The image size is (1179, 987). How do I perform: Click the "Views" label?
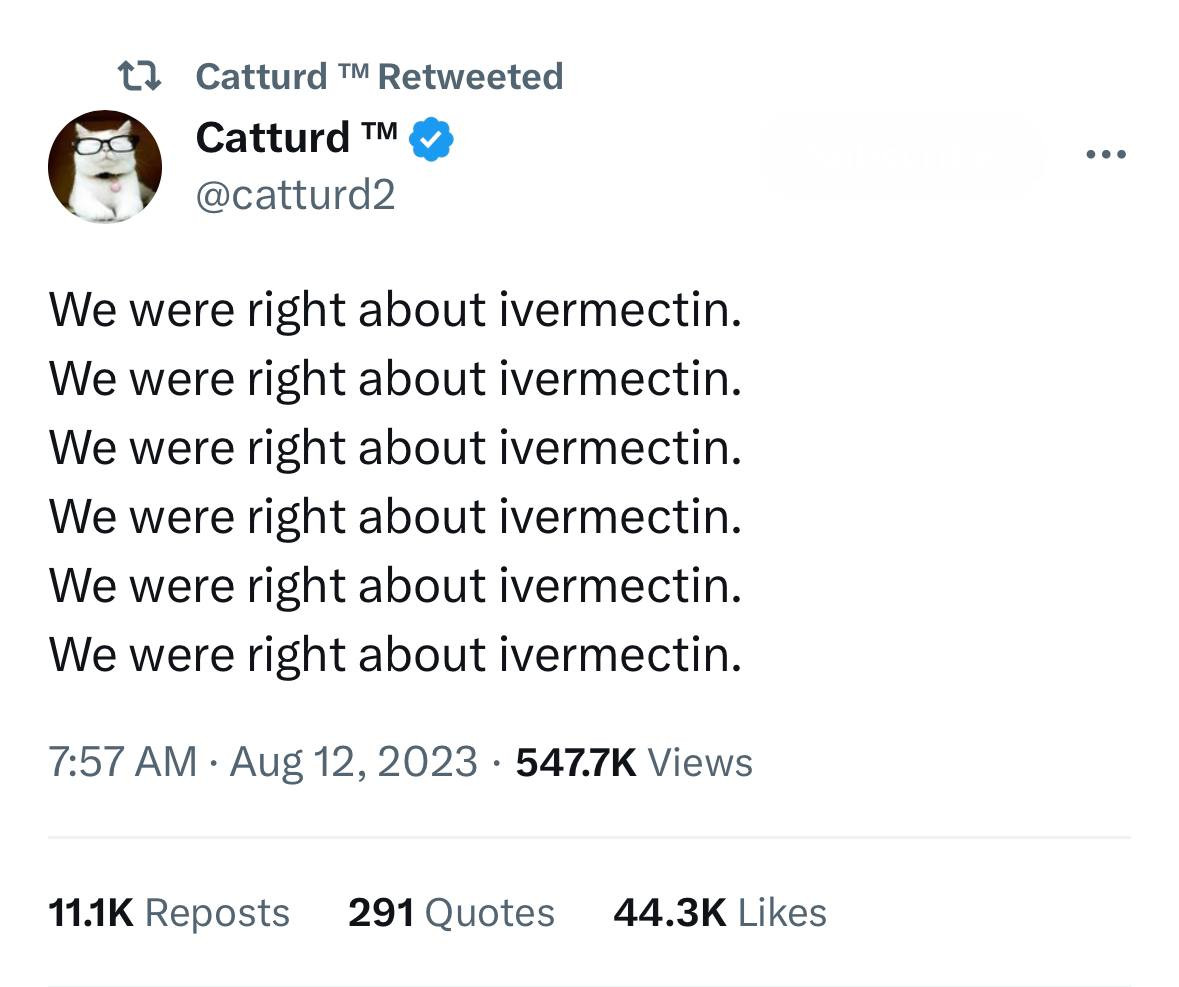click(x=700, y=762)
